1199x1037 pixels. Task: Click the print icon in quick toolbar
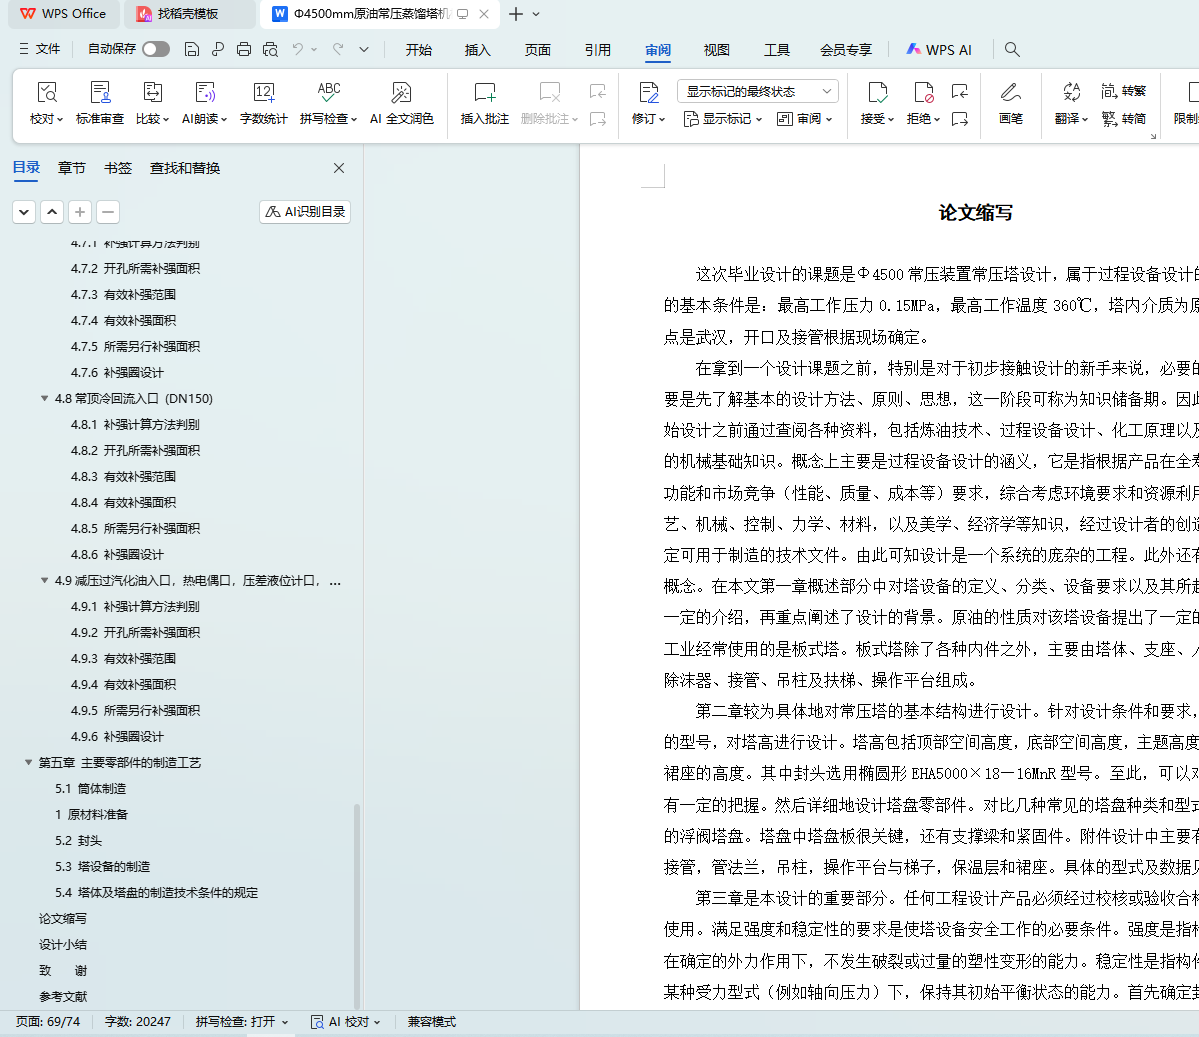coord(244,50)
